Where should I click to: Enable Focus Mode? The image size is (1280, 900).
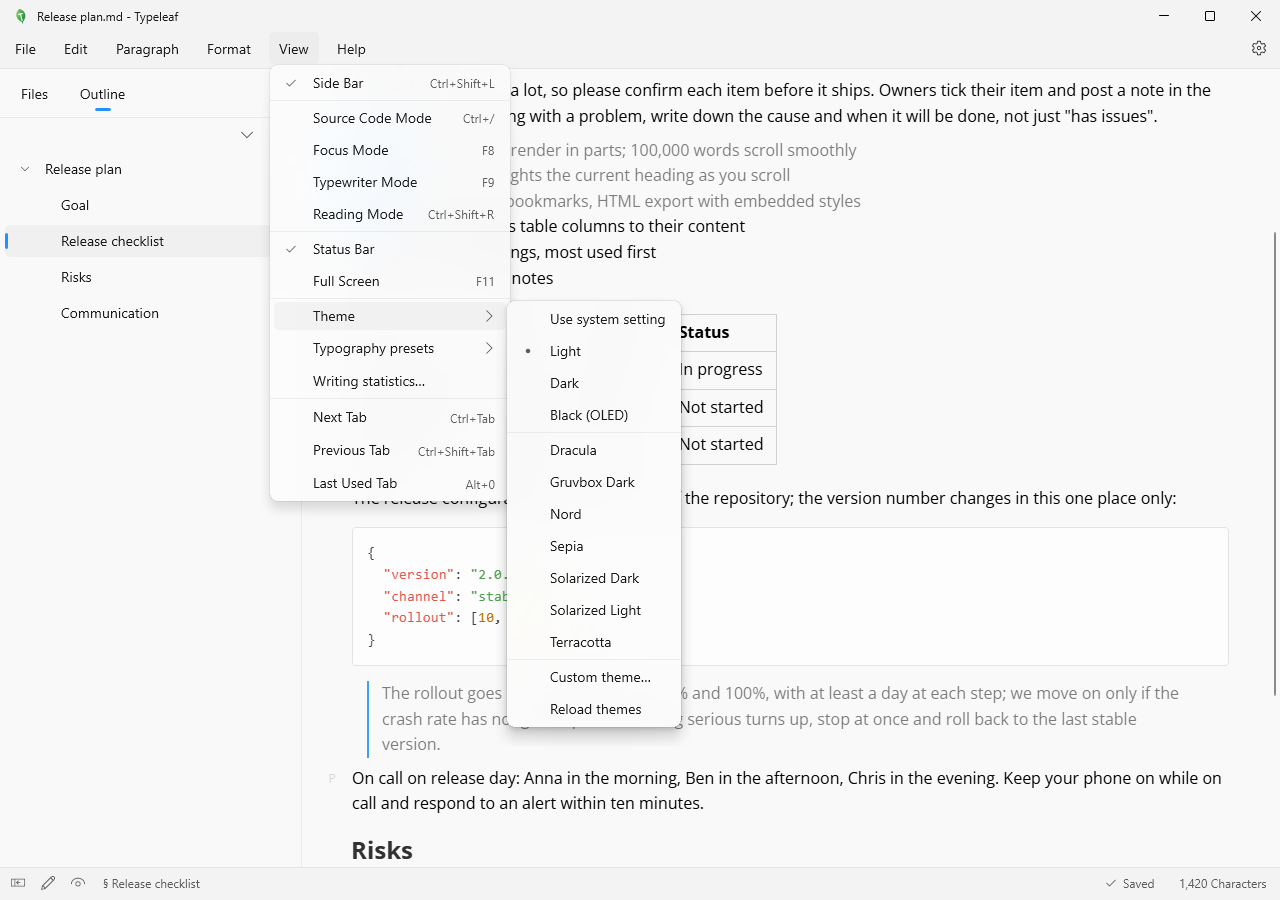click(390, 150)
